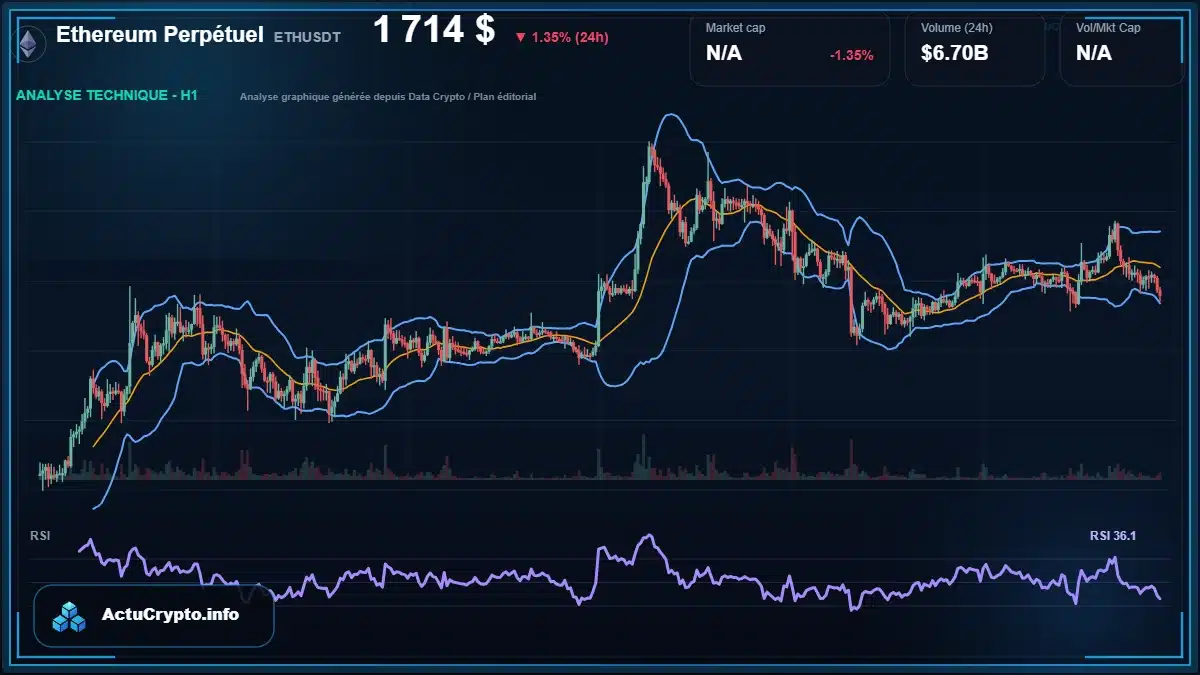Select the Ethereum Perpétuel title

coord(160,35)
